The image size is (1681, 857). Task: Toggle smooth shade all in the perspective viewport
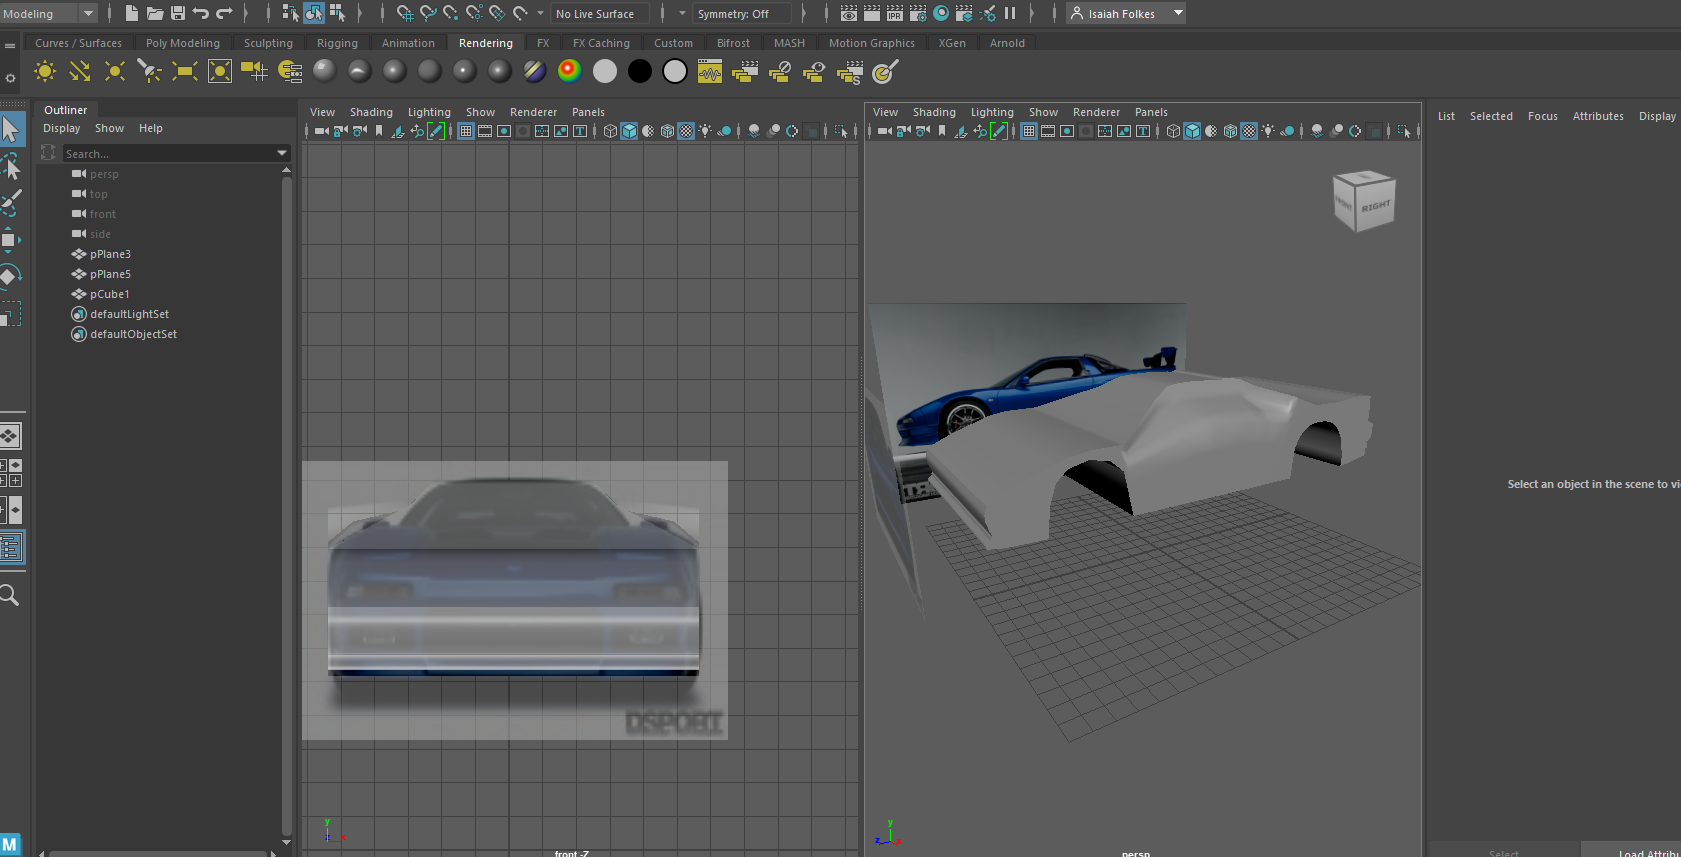coord(1192,131)
